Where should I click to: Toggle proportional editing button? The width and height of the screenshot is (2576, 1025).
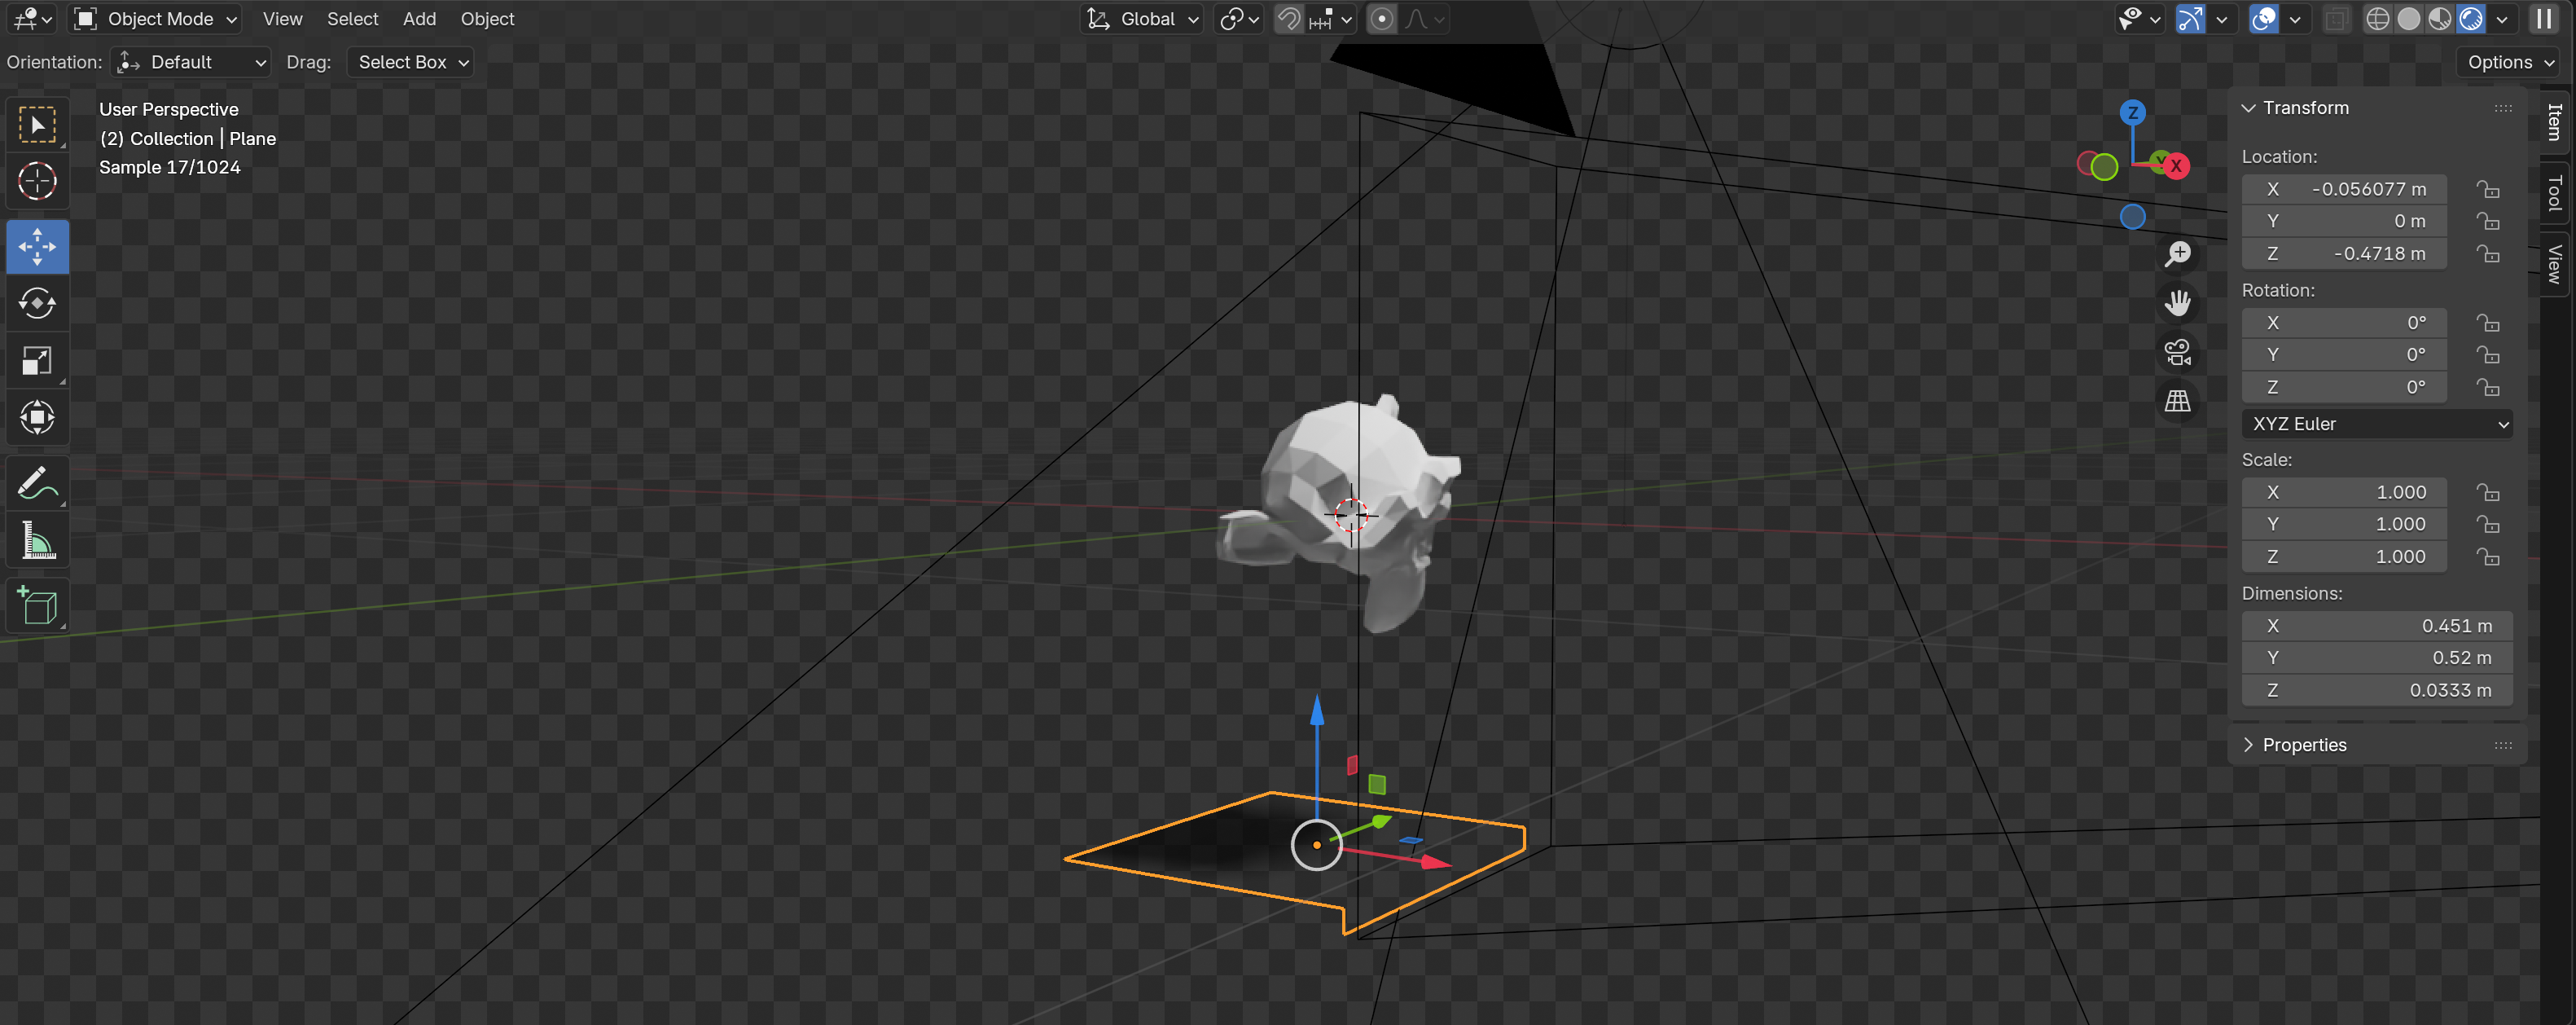1381,19
